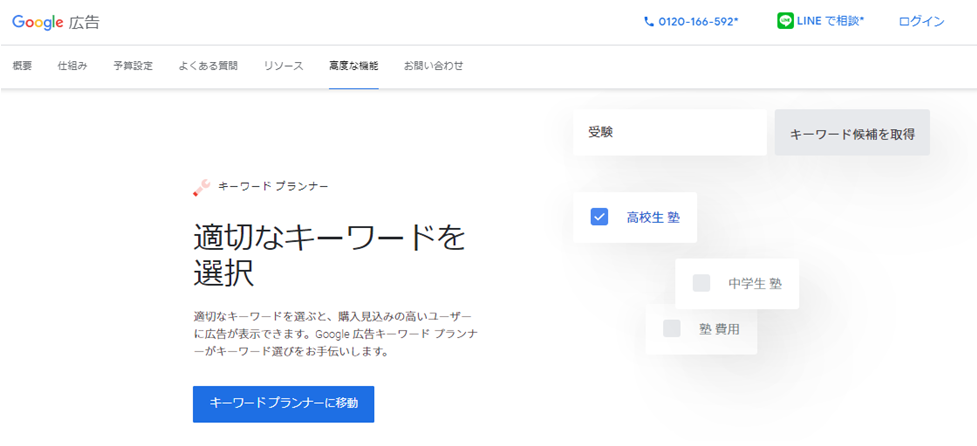Screen dimensions: 977x446
Task: Open the 仕組み tab
Action: [x=72, y=65]
